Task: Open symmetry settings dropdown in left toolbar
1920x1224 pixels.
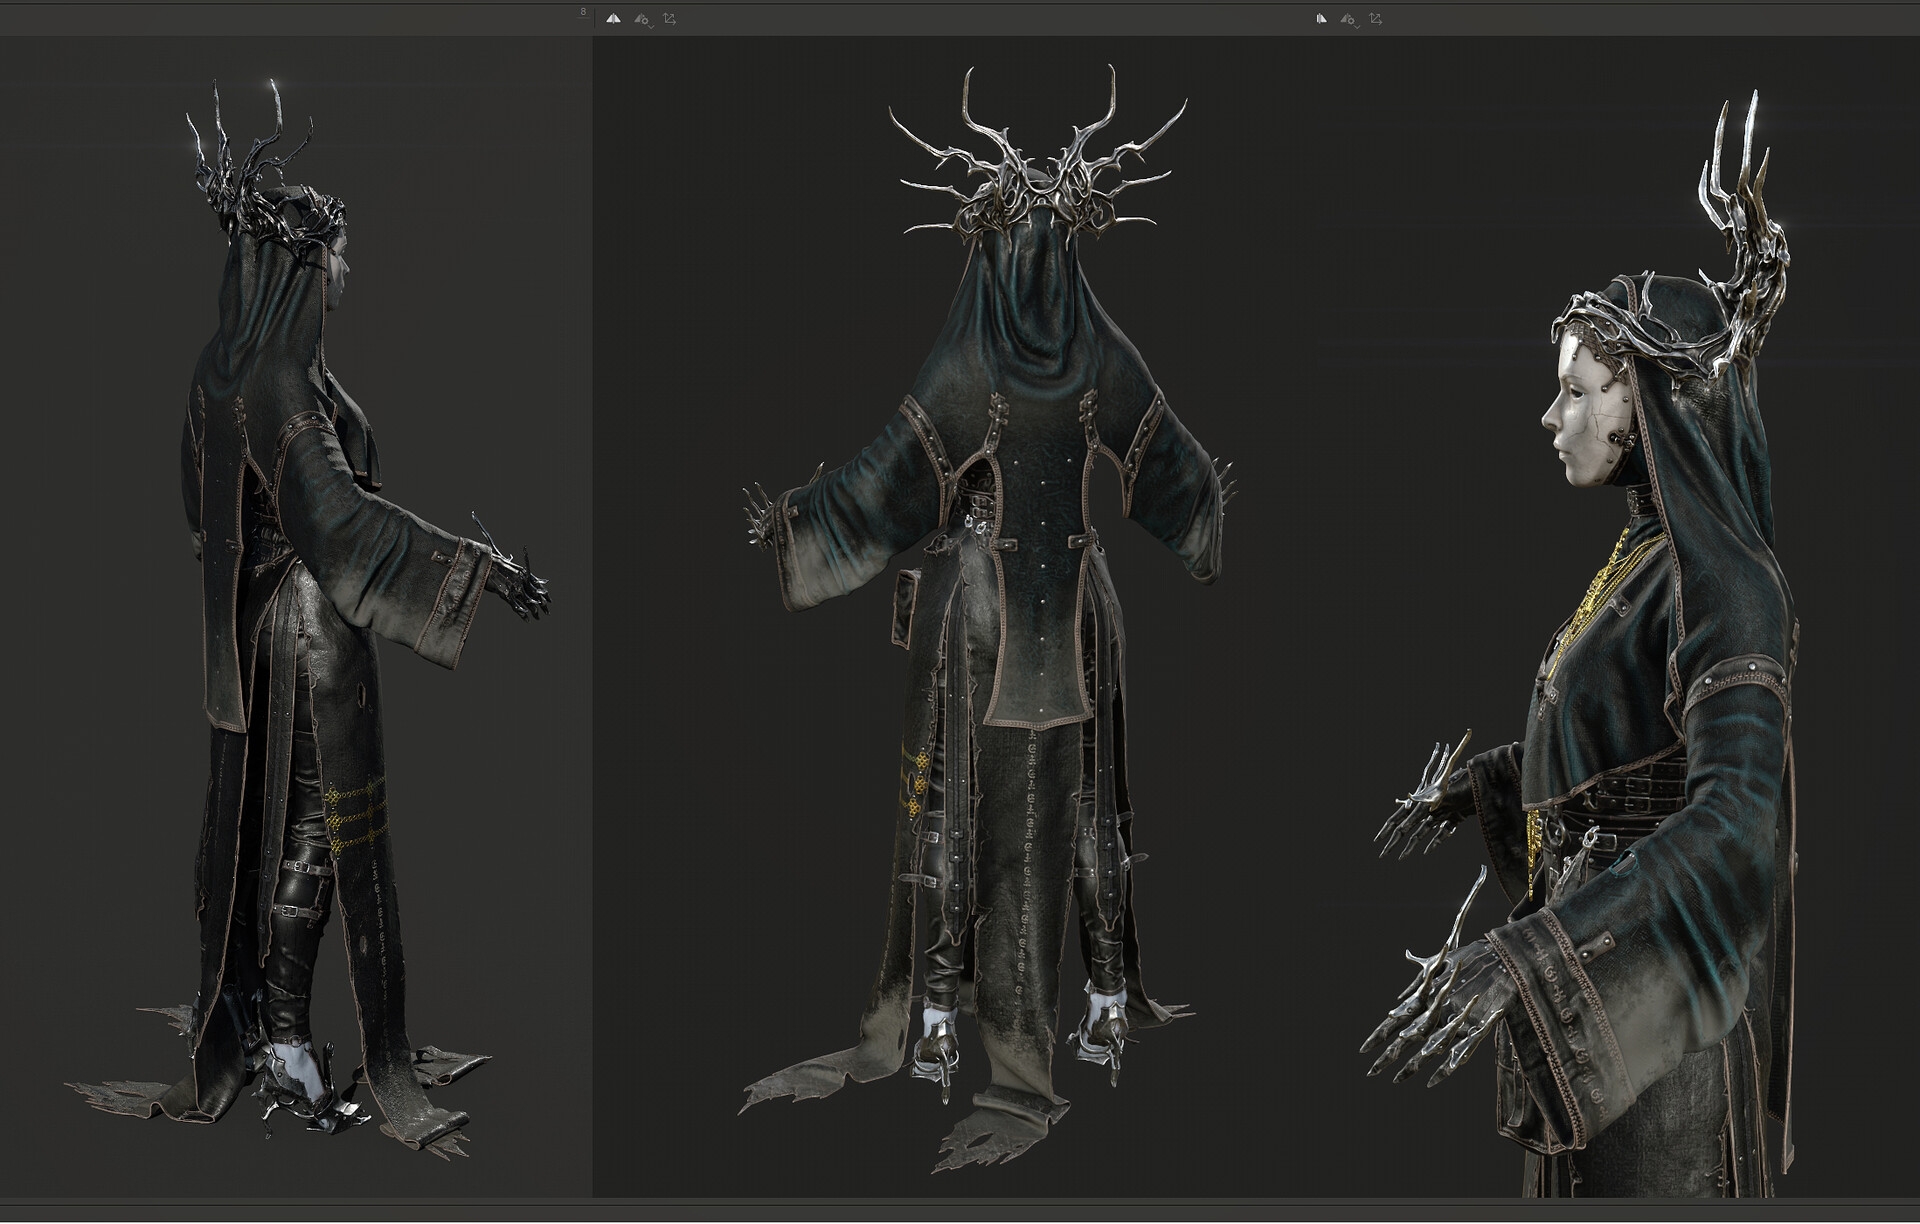Action: pyautogui.click(x=643, y=19)
